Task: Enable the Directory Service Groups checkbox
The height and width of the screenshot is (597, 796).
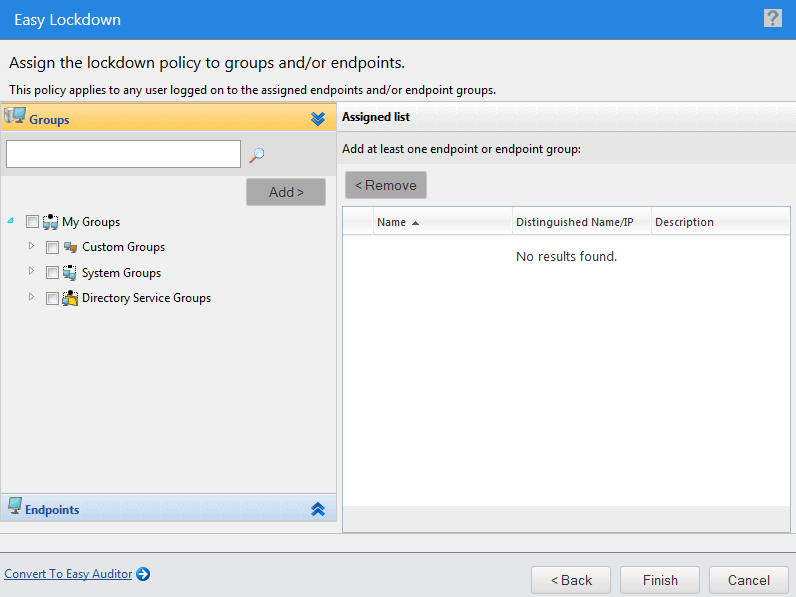Action: pos(52,298)
